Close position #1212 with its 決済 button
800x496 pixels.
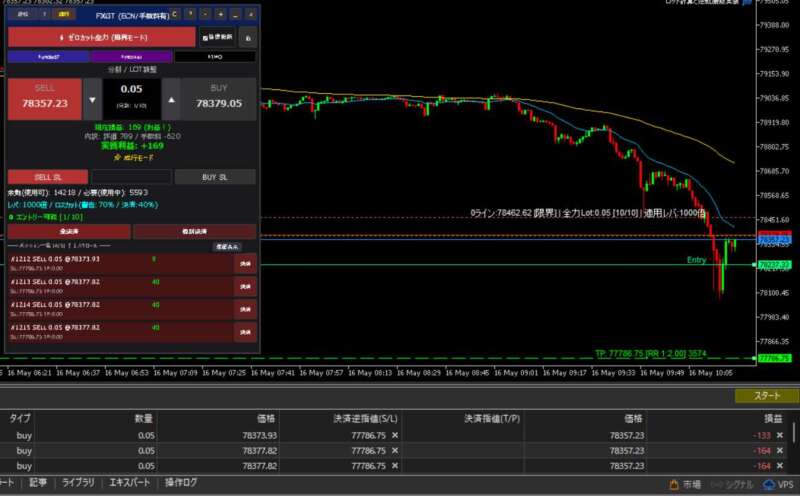point(245,264)
